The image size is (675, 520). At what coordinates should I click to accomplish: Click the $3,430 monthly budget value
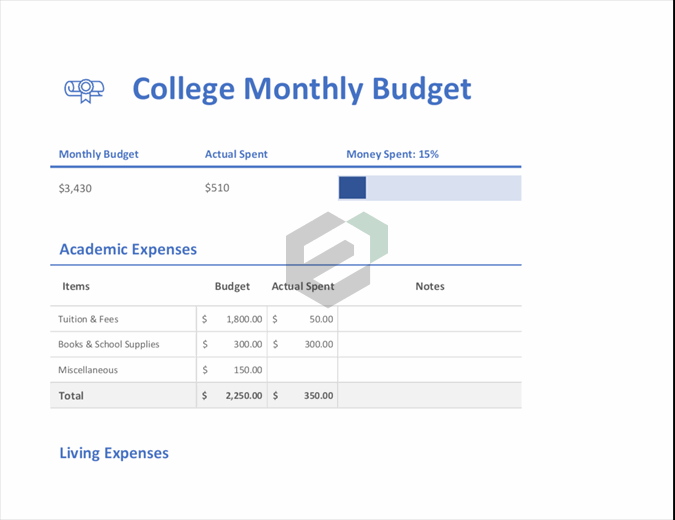click(75, 188)
